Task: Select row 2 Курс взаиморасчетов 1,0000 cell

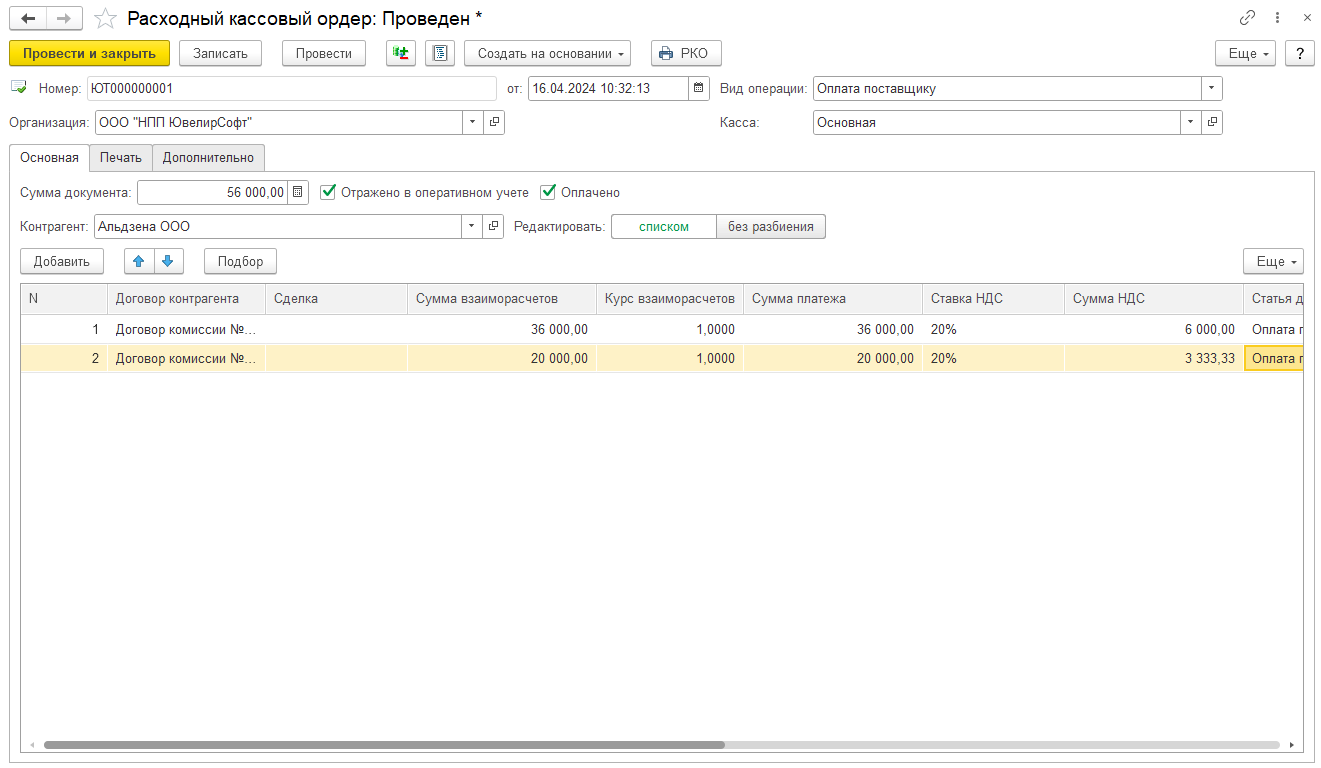Action: [670, 358]
